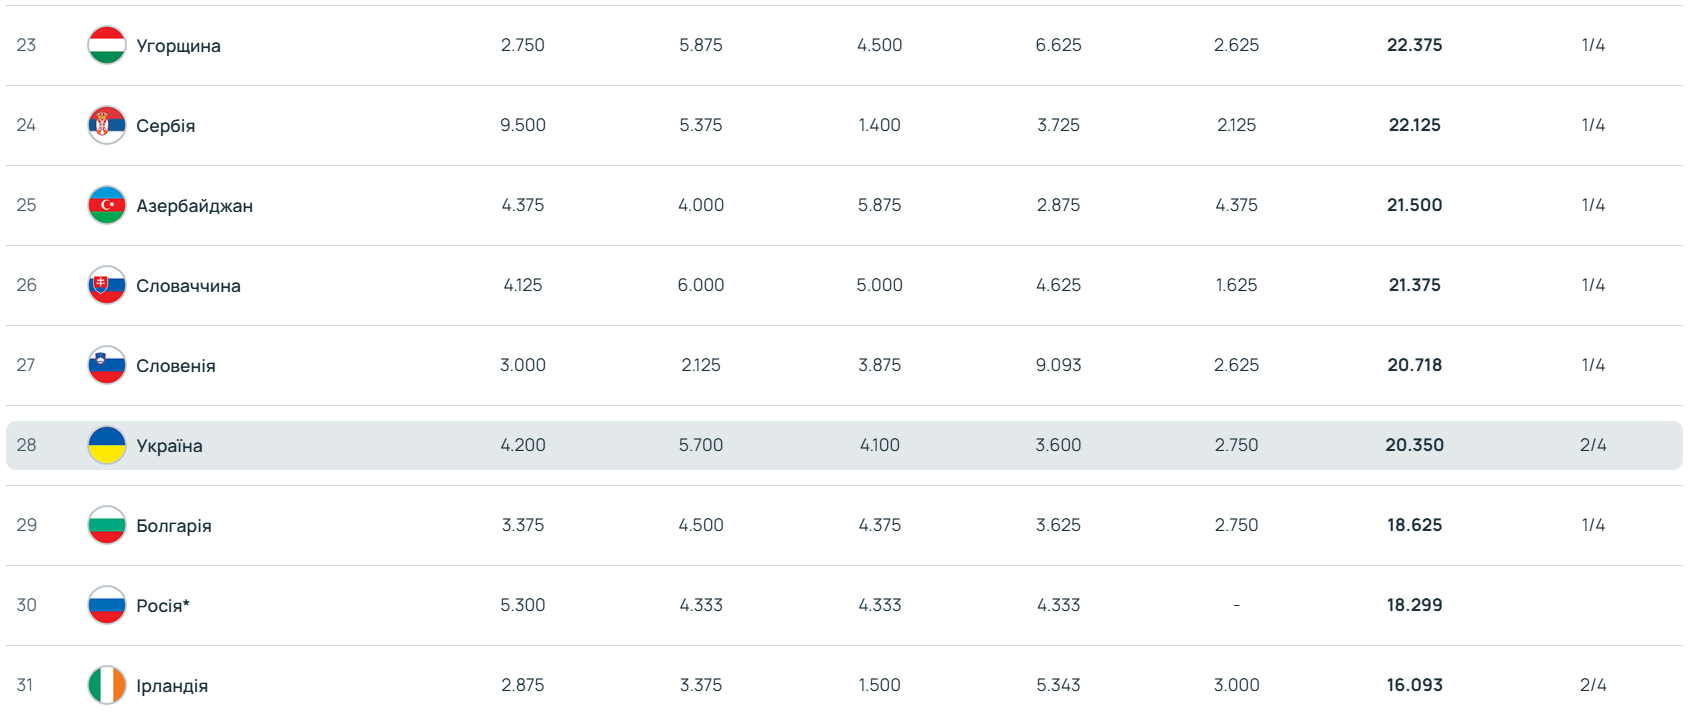Select the highlighted Україна row name
Screen dimensions: 1690x715
(x=169, y=446)
